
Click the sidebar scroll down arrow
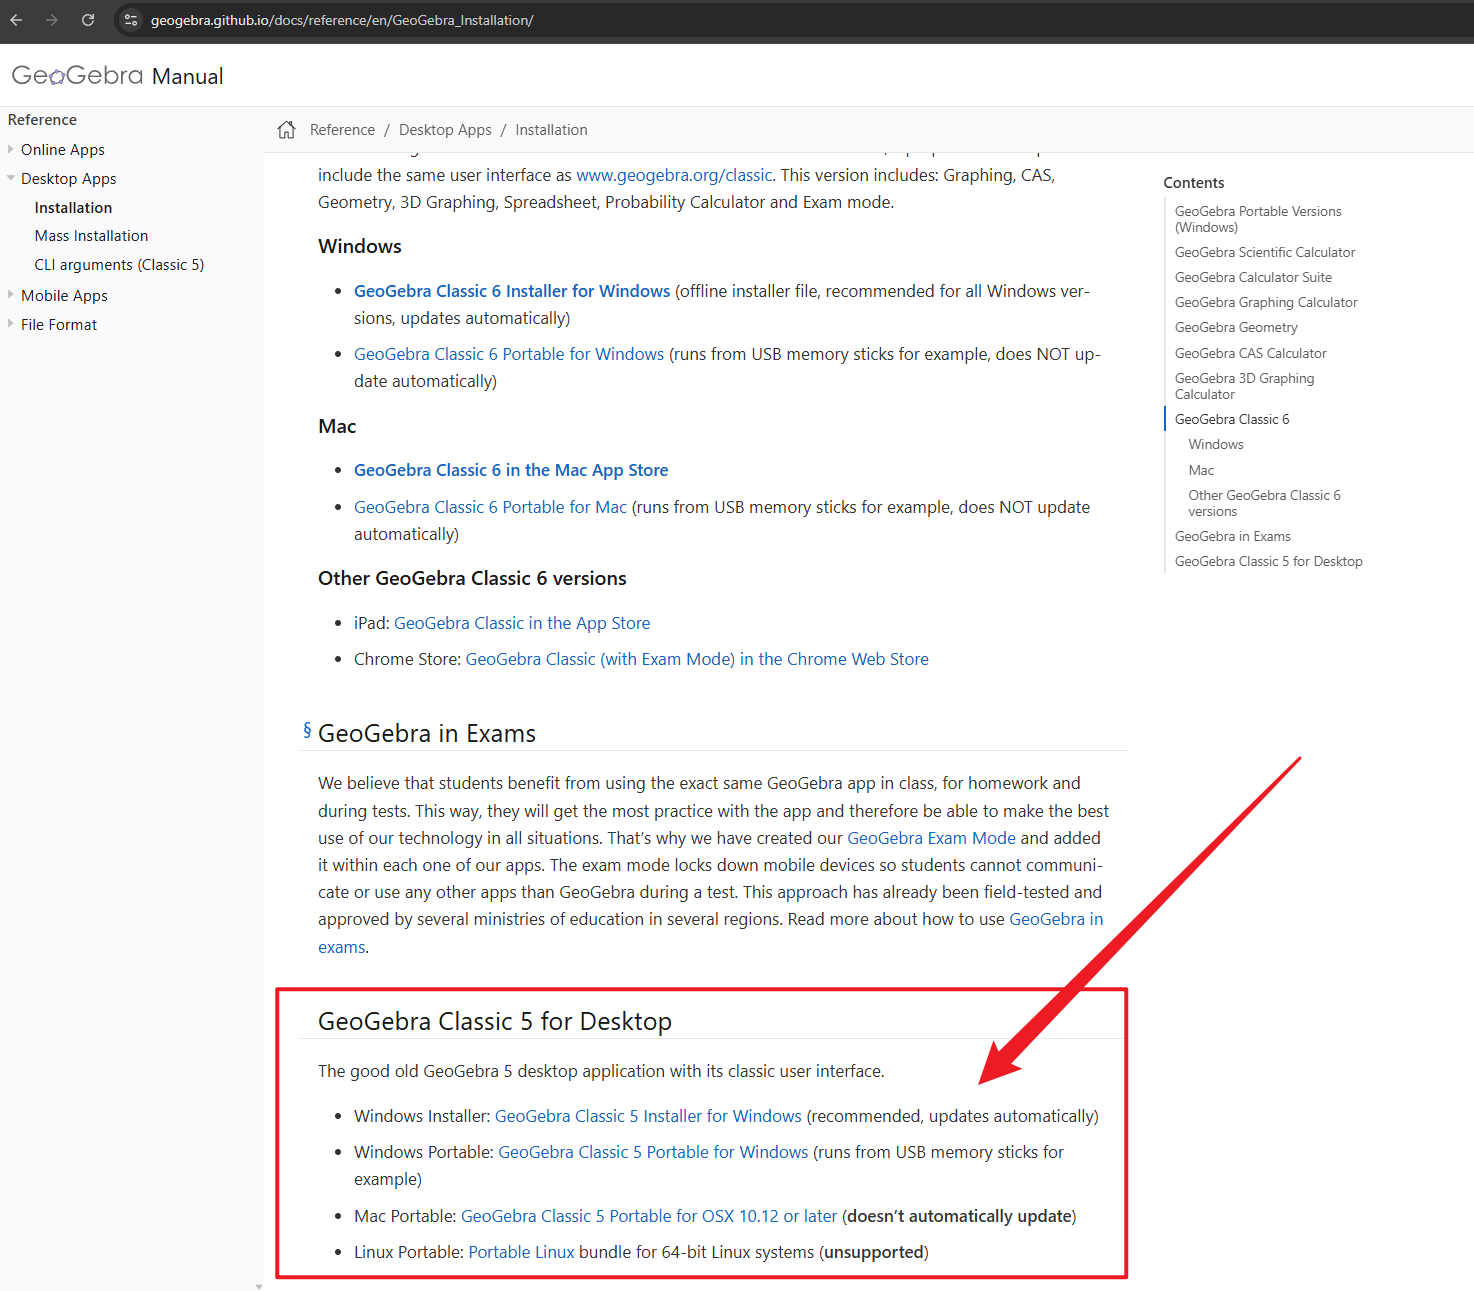pyautogui.click(x=259, y=1286)
